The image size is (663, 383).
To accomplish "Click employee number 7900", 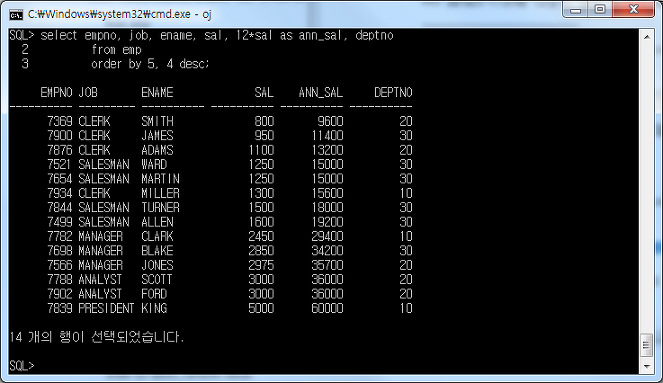I will [60, 136].
